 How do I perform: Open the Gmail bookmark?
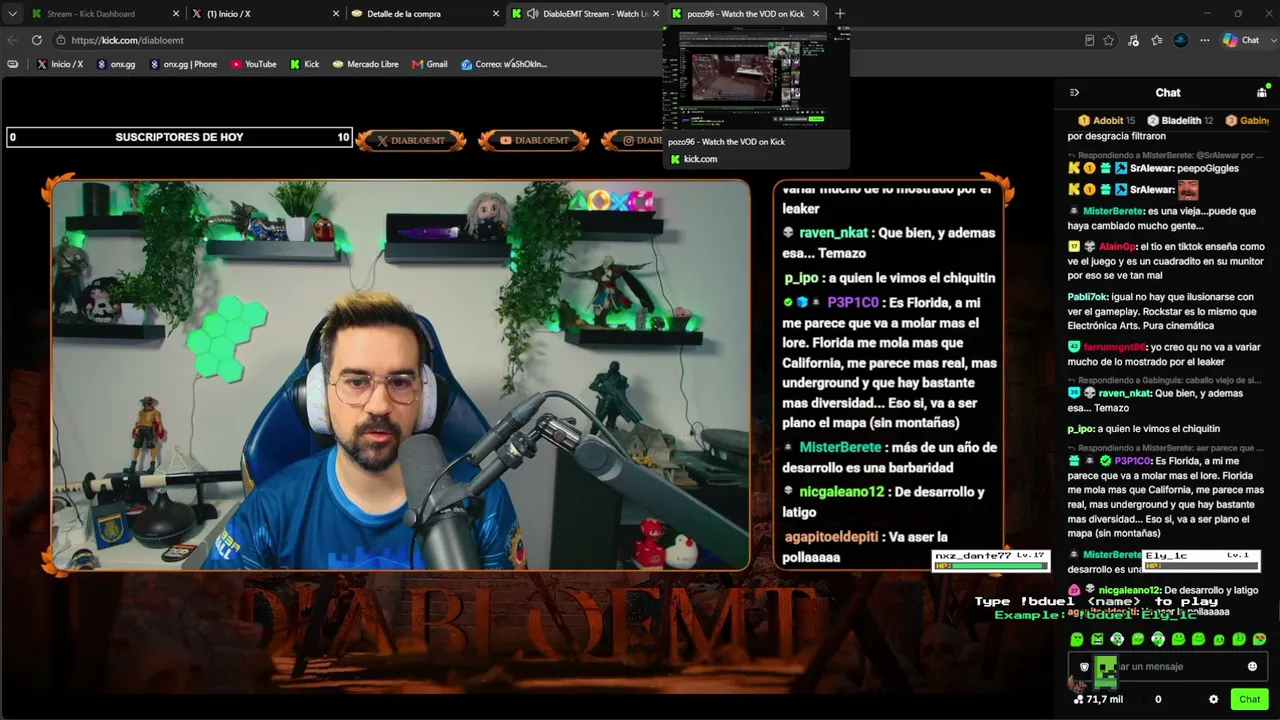(430, 64)
